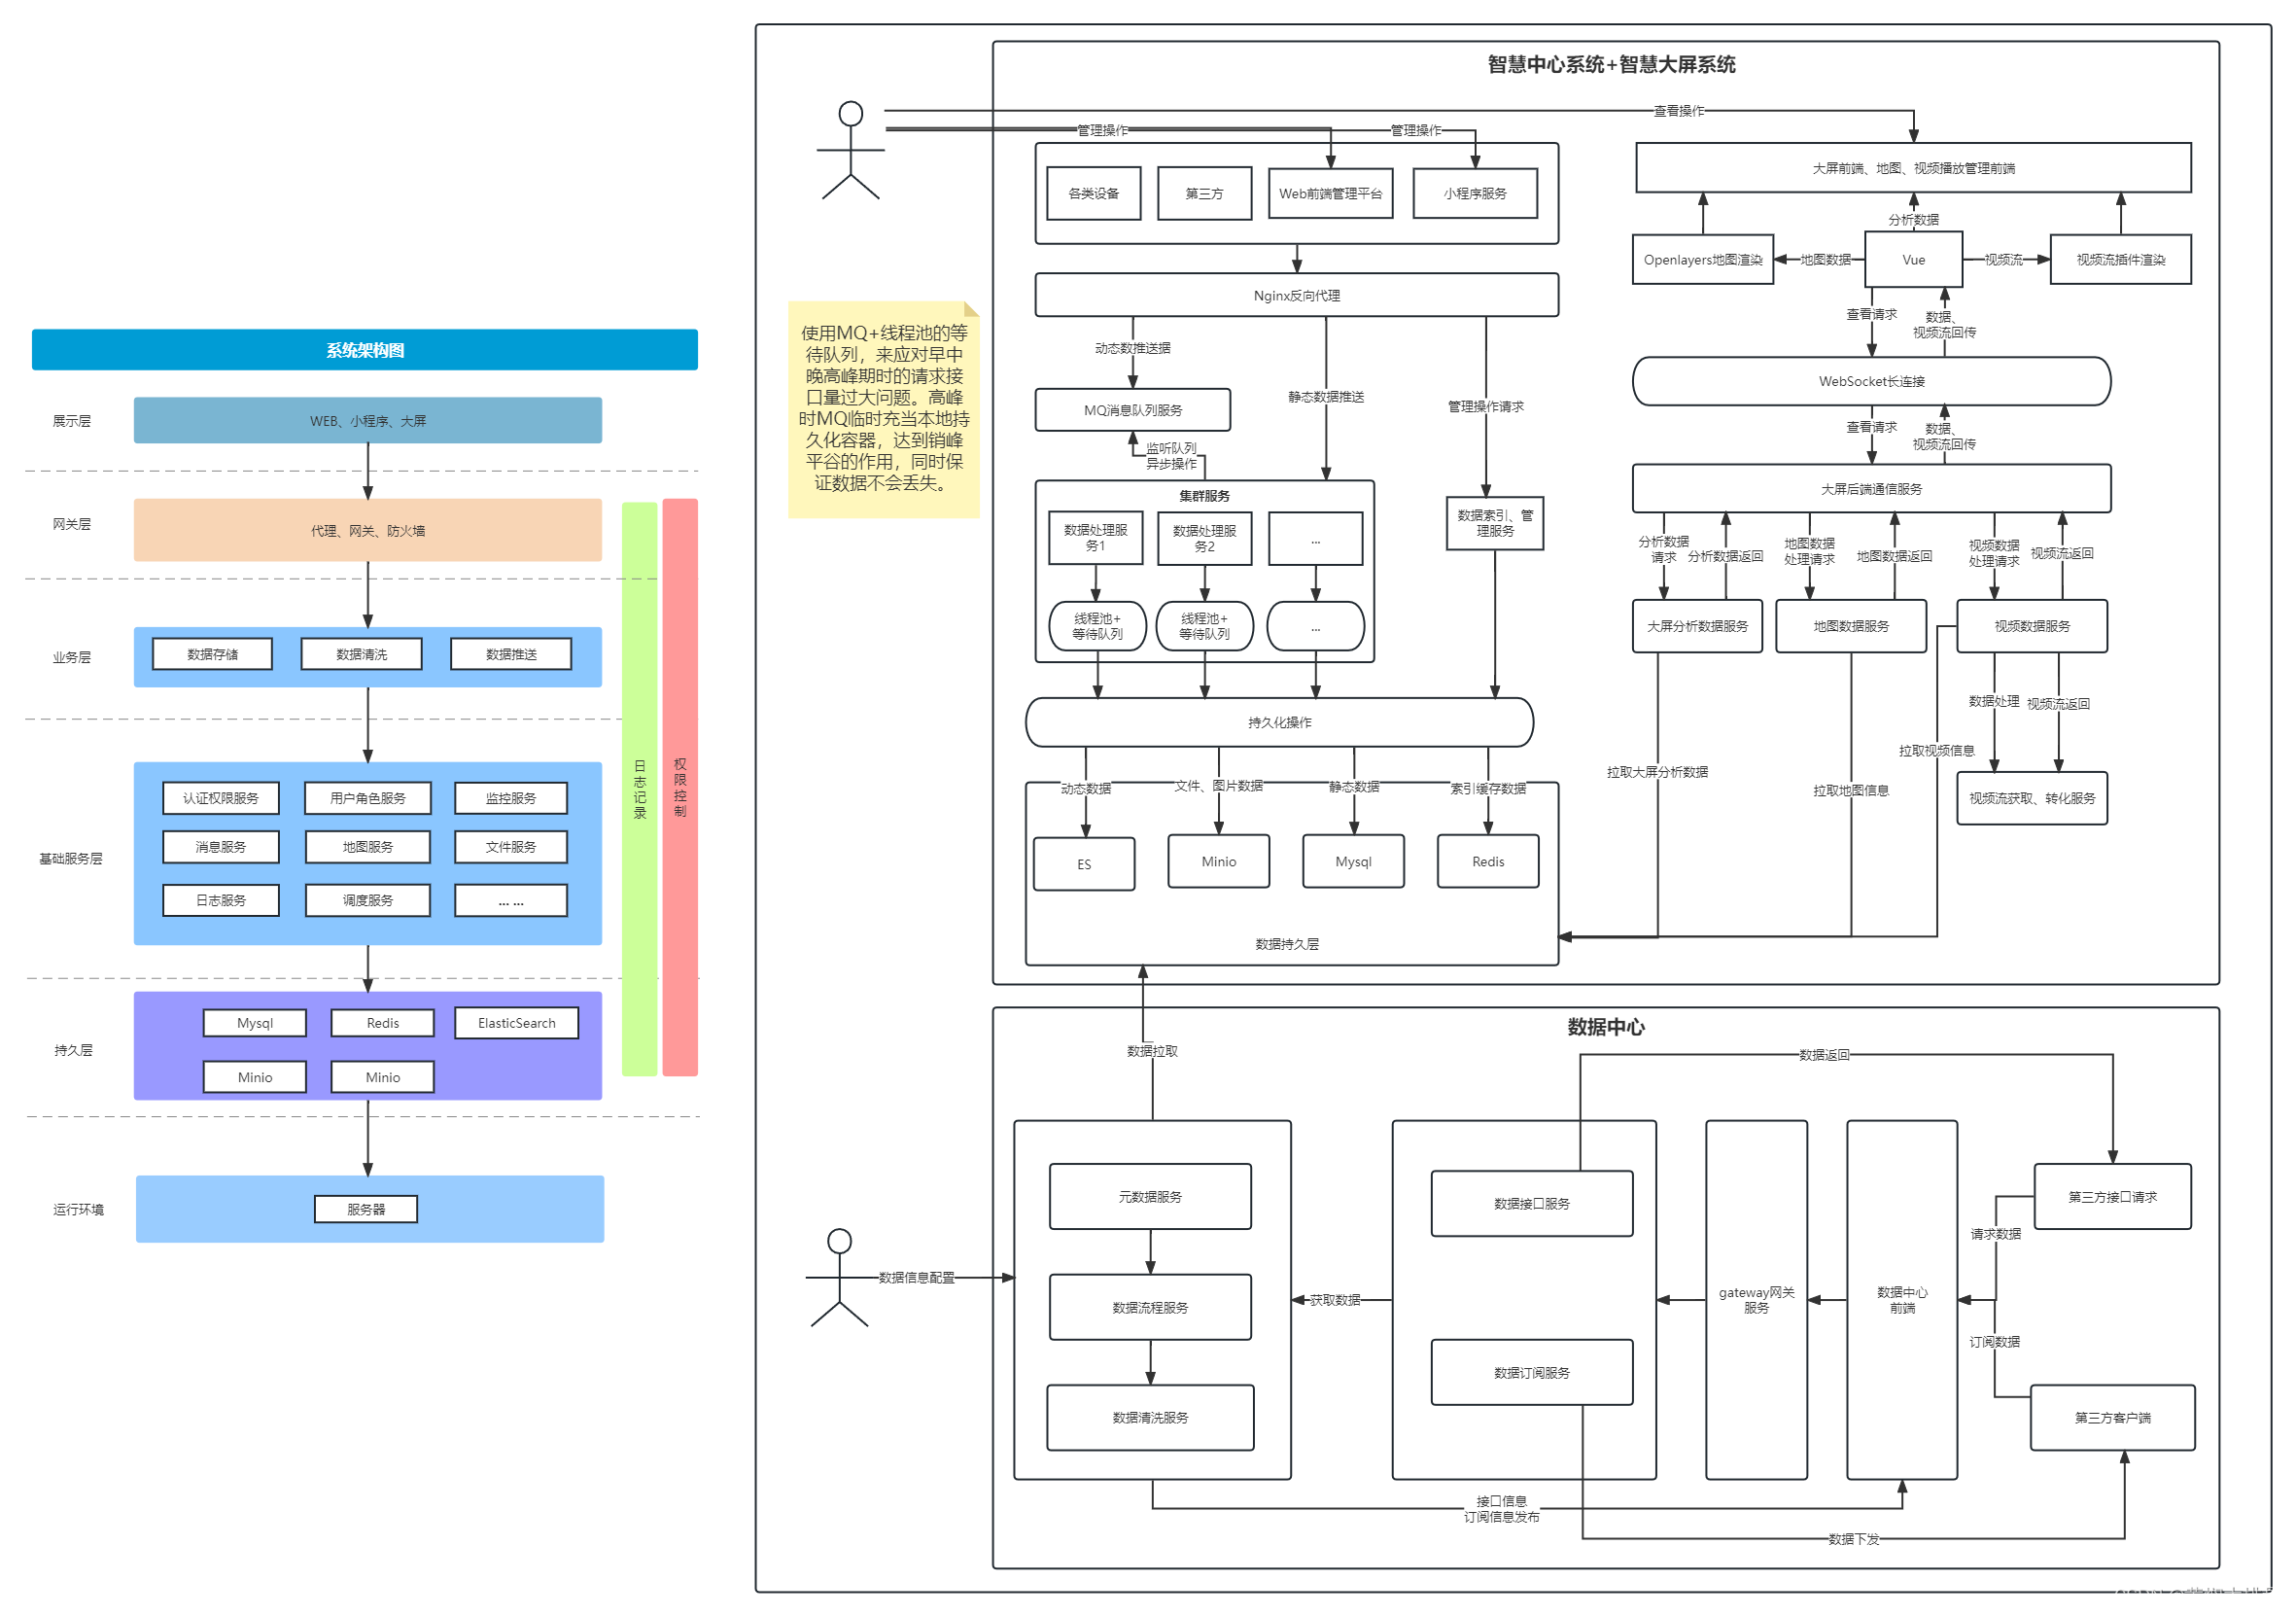Click the 拉取大屏分析数据 connector label
The image size is (2296, 1616).
pyautogui.click(x=1657, y=772)
